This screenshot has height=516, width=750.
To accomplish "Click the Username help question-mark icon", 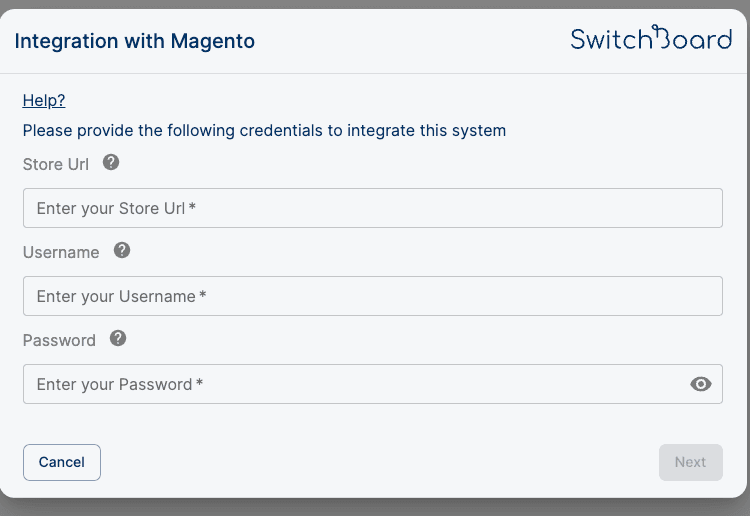I will pos(122,250).
